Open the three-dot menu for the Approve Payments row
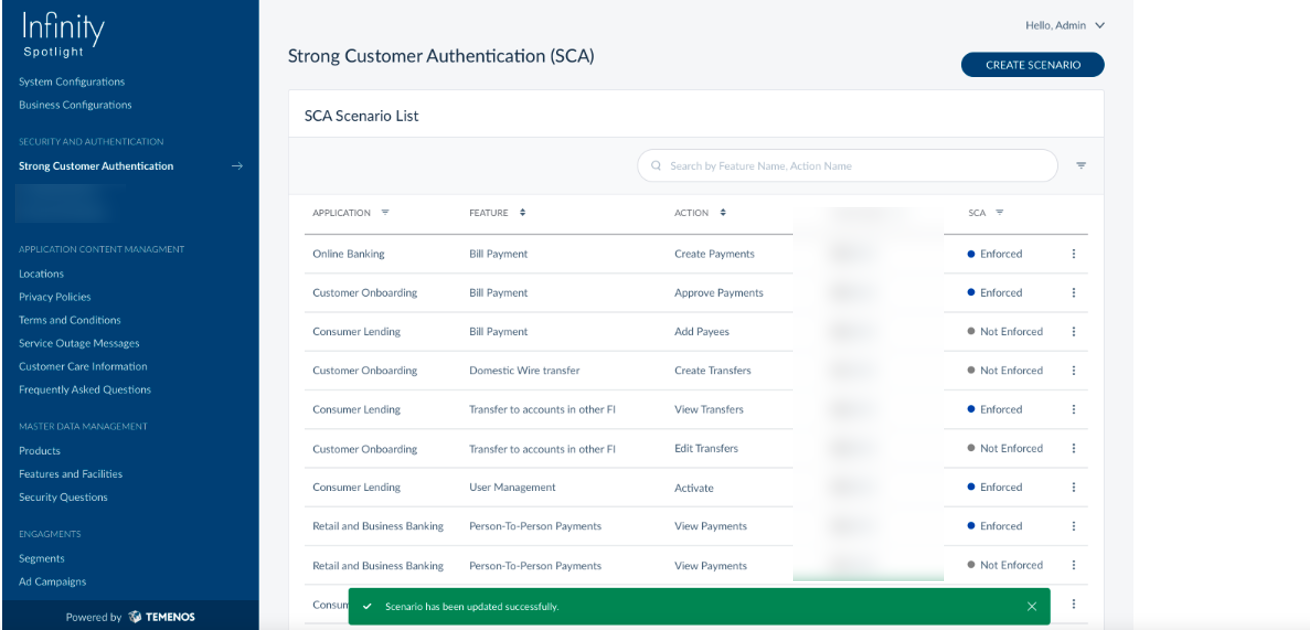The height and width of the screenshot is (630, 1310). coord(1074,293)
